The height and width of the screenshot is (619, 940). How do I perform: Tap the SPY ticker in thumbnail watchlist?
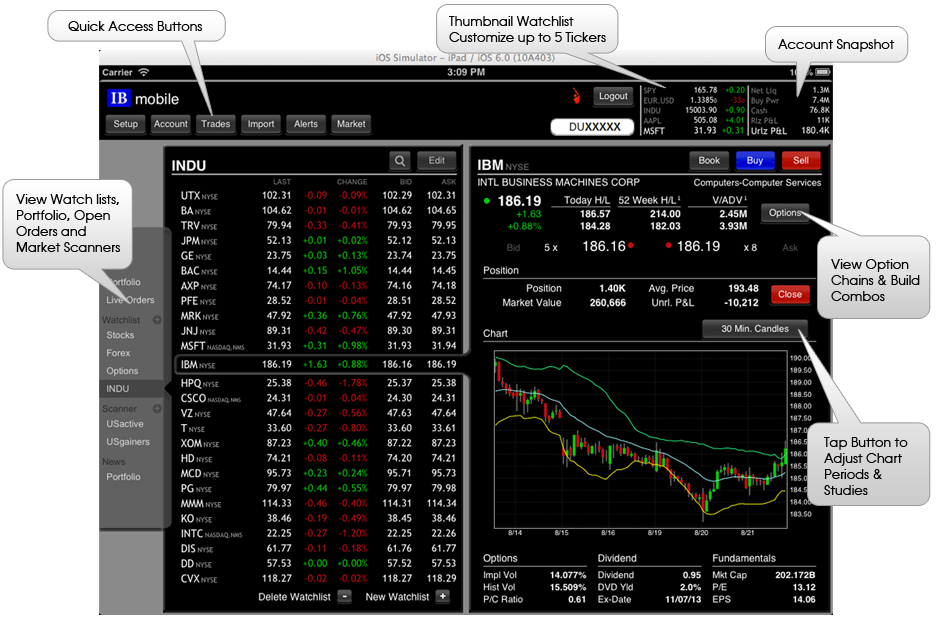coord(650,90)
